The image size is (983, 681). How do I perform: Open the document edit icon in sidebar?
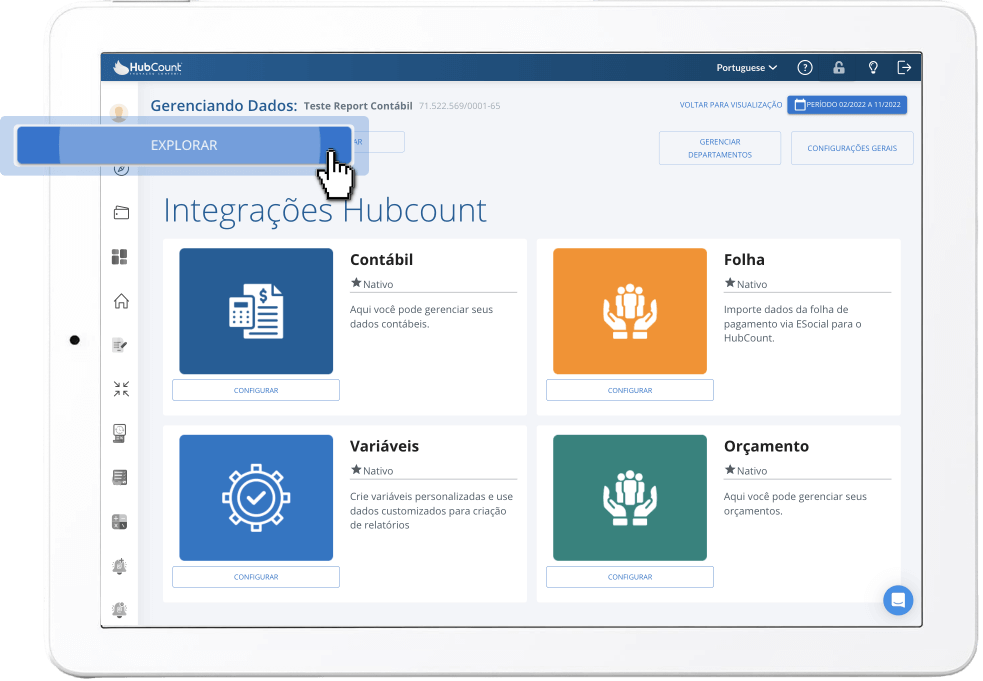coord(120,346)
